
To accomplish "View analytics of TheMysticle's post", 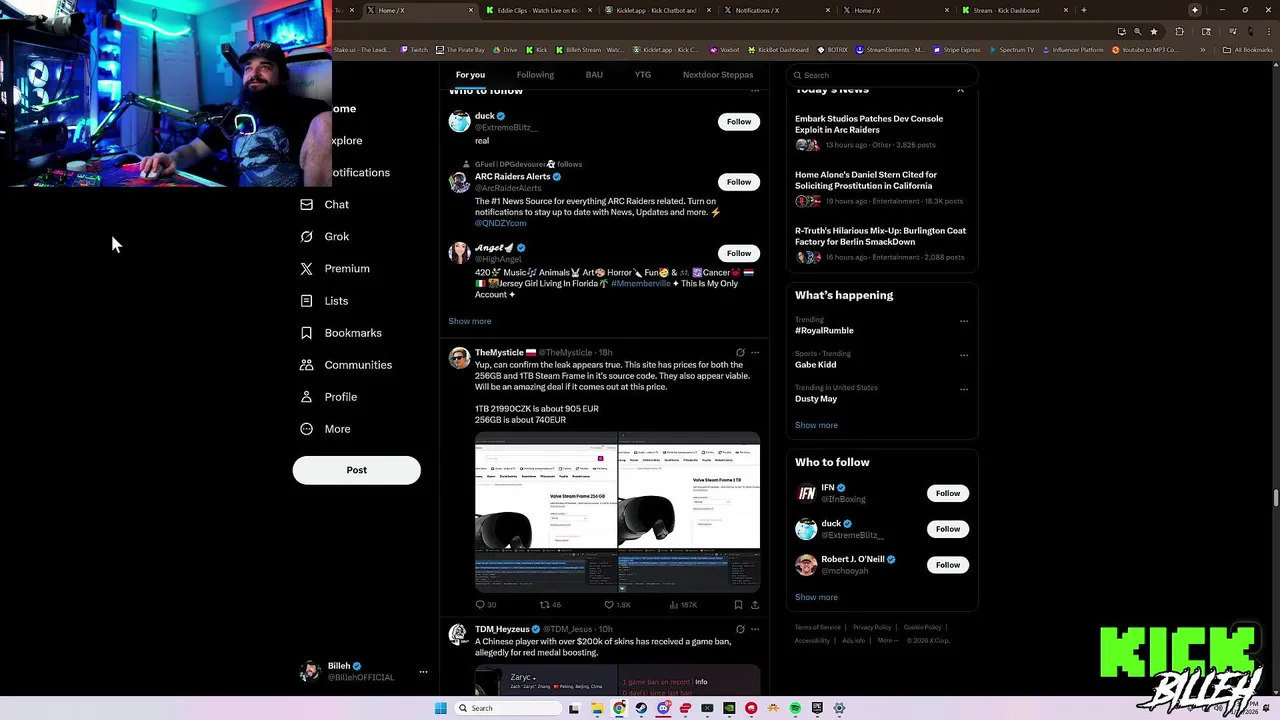I will (x=683, y=605).
